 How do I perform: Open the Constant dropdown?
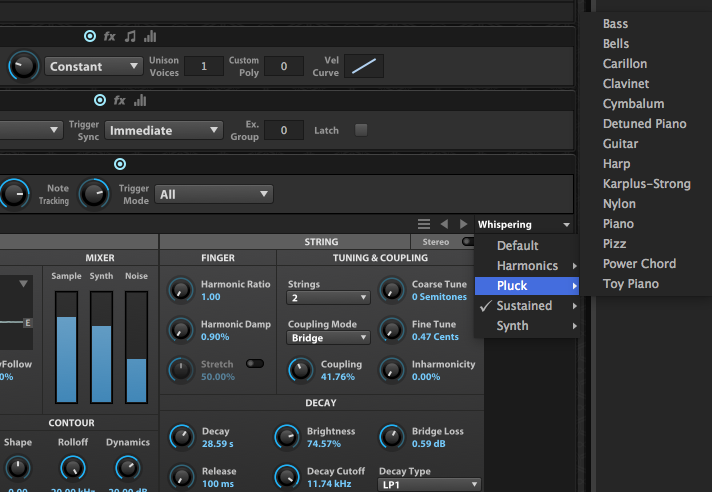[x=93, y=66]
